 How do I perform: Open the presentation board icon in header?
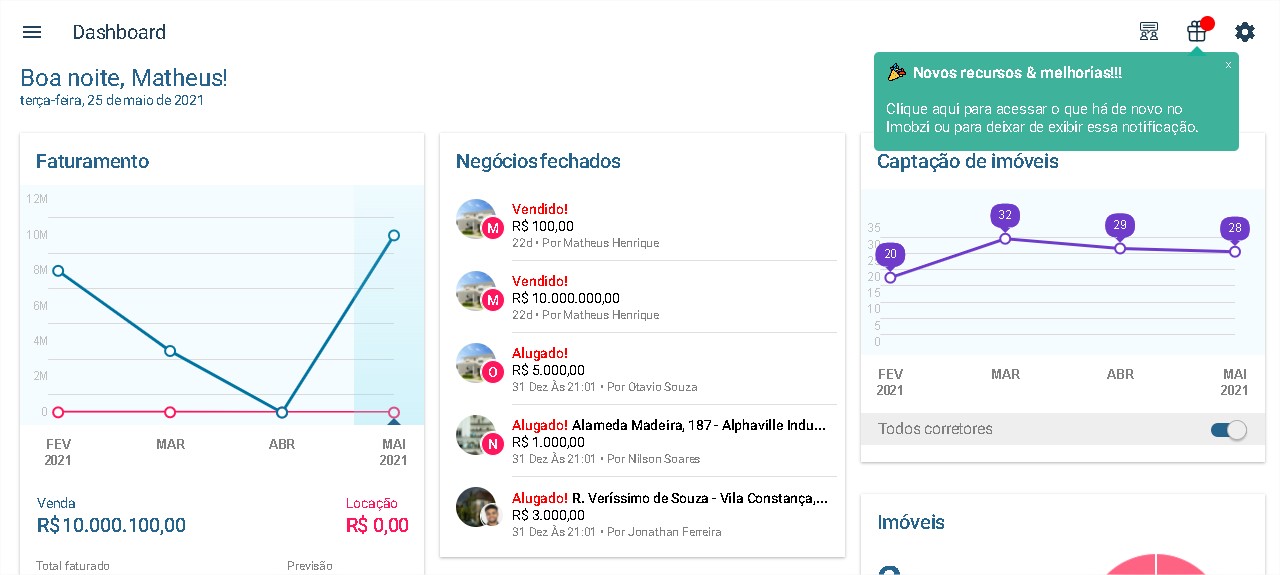point(1149,32)
